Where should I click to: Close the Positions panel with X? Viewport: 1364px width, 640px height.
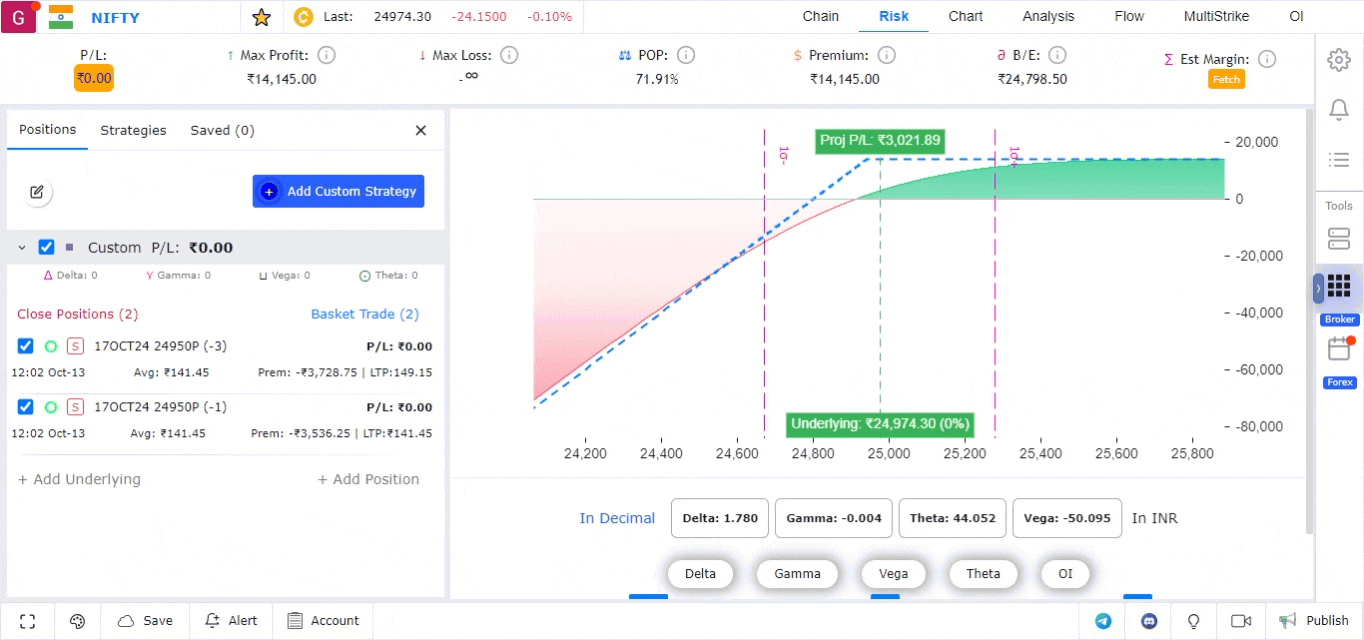[x=421, y=130]
